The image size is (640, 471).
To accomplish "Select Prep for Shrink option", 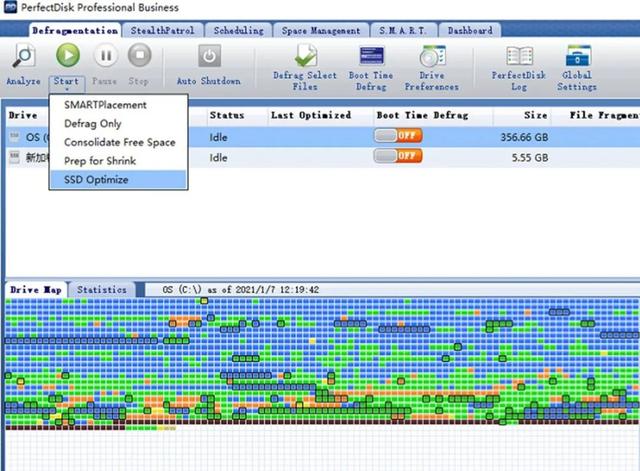I will (100, 161).
